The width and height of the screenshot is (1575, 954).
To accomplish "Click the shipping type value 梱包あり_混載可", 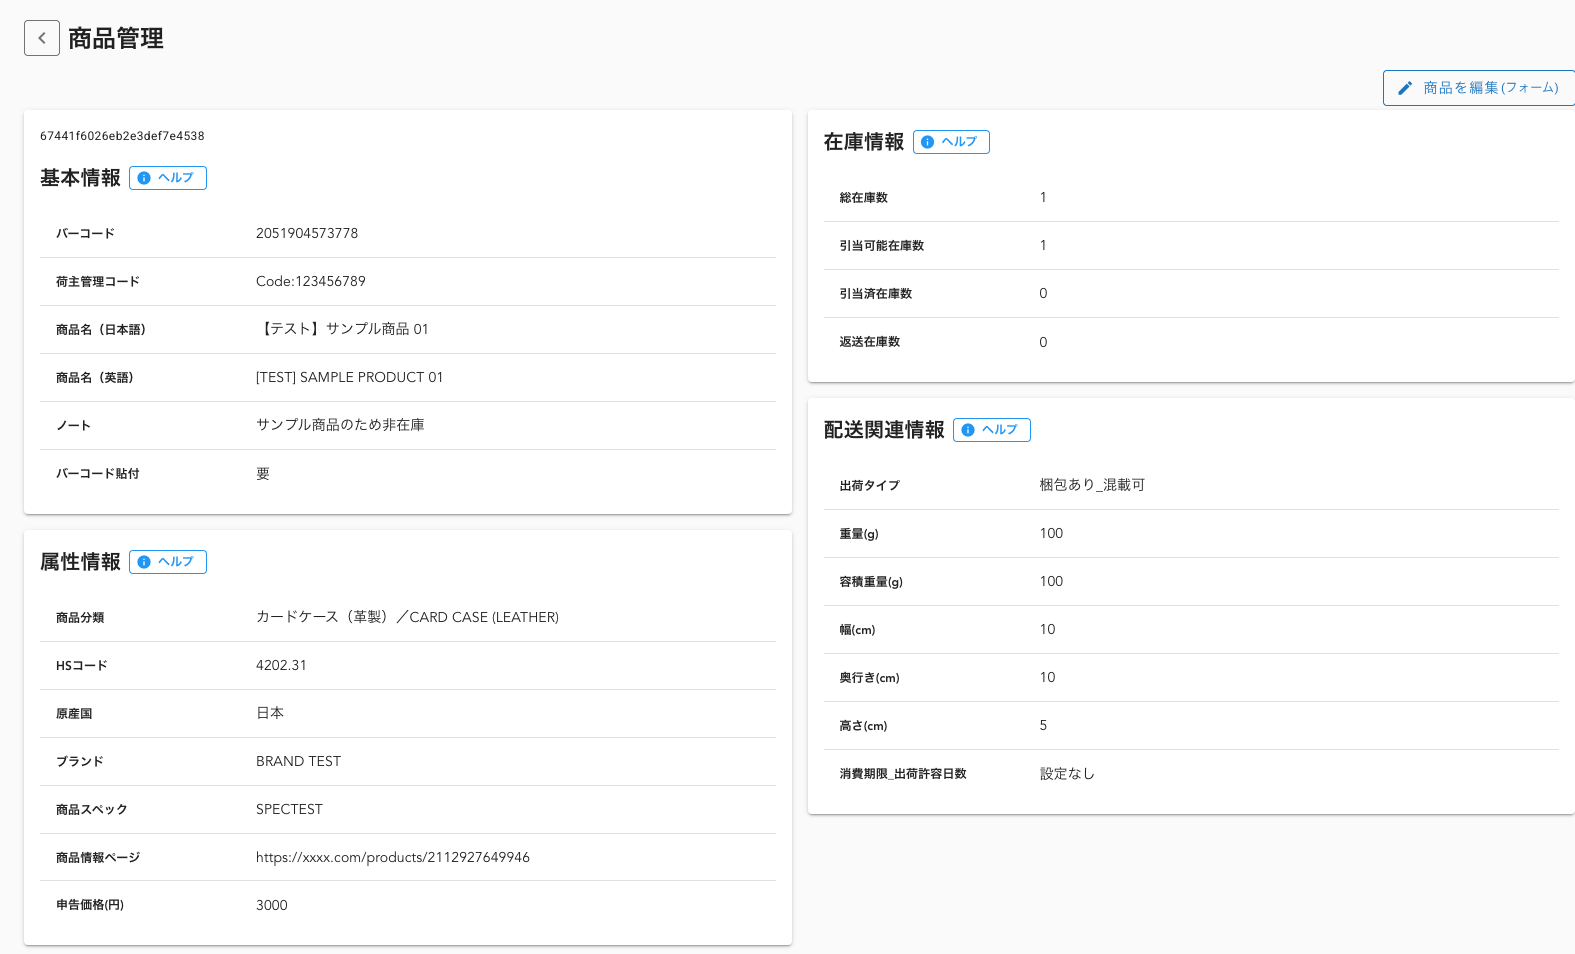I will pos(1092,485).
